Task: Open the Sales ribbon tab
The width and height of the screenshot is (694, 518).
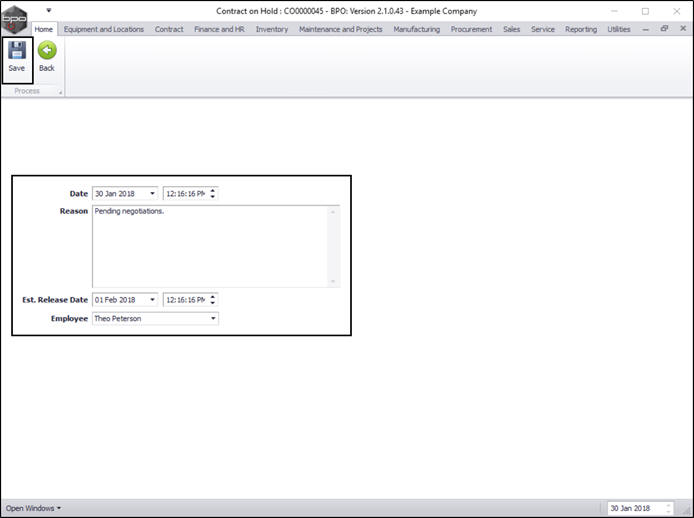Action: 512,29
